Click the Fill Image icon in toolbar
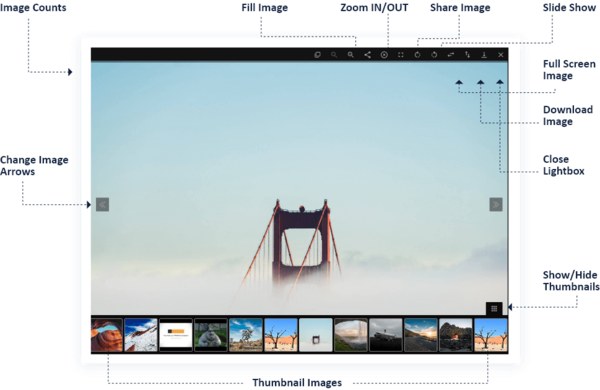Screen dimensions: 600x390 point(317,55)
